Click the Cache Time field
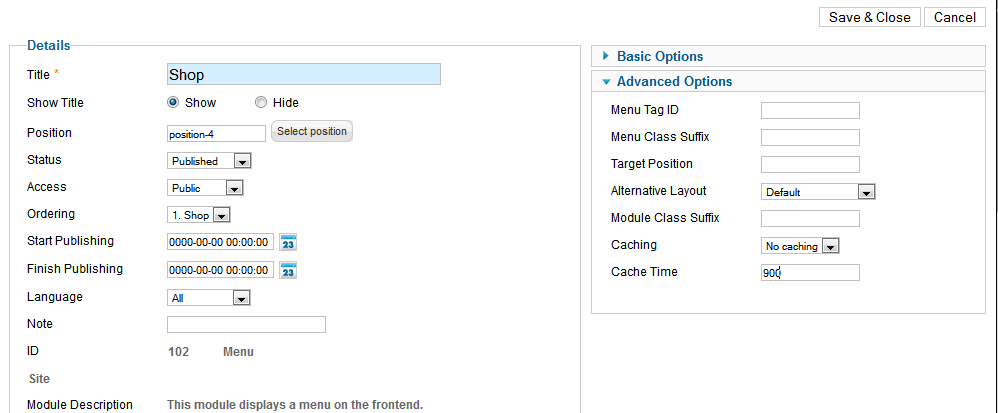The height and width of the screenshot is (413, 998). (810, 273)
